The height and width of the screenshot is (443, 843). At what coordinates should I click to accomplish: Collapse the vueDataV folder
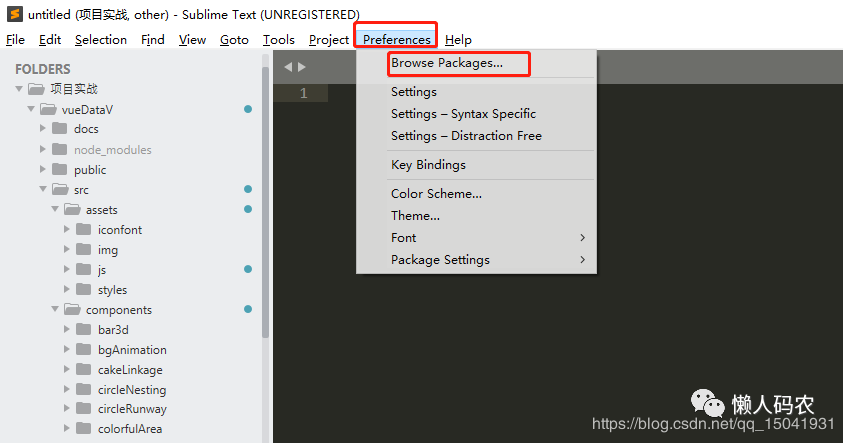pyautogui.click(x=31, y=109)
